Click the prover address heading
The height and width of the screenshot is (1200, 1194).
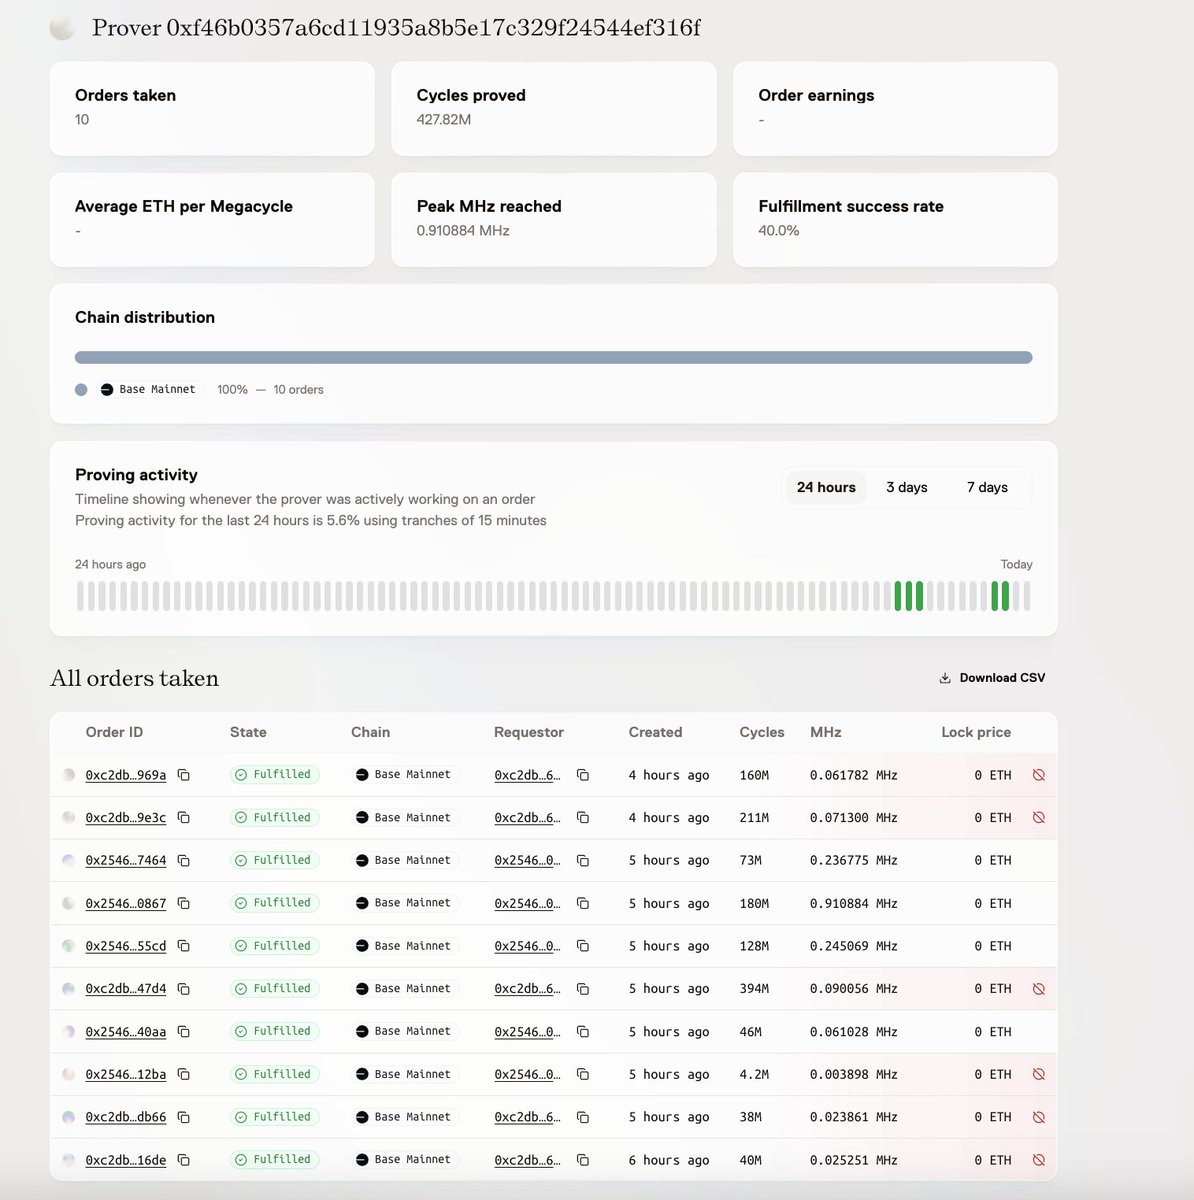click(396, 28)
